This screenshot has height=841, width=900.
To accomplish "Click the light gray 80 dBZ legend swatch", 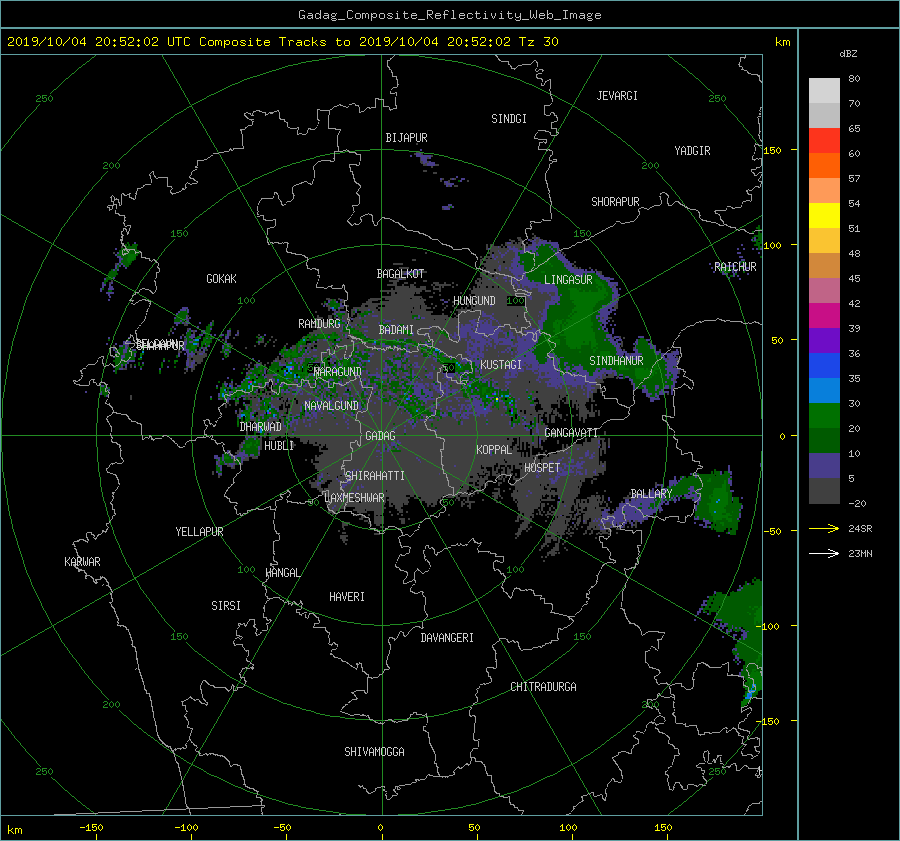I will coord(824,90).
